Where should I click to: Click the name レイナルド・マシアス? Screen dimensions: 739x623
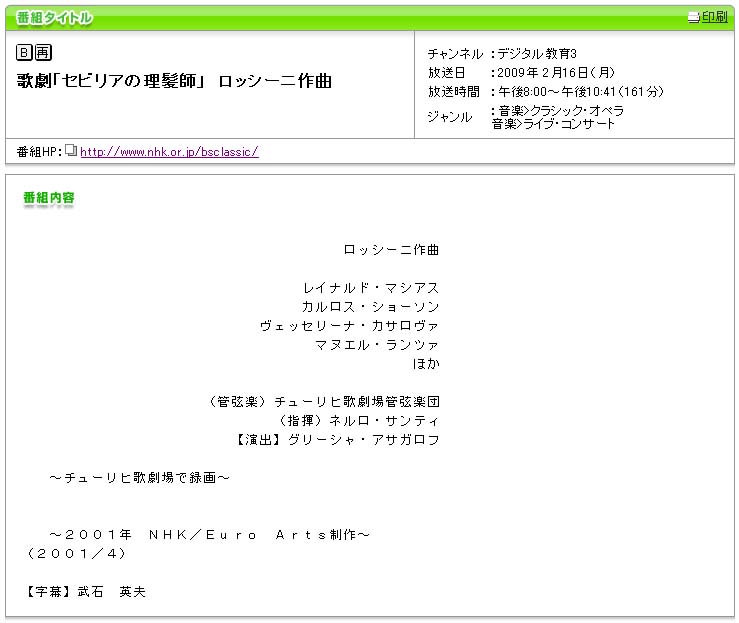(371, 287)
